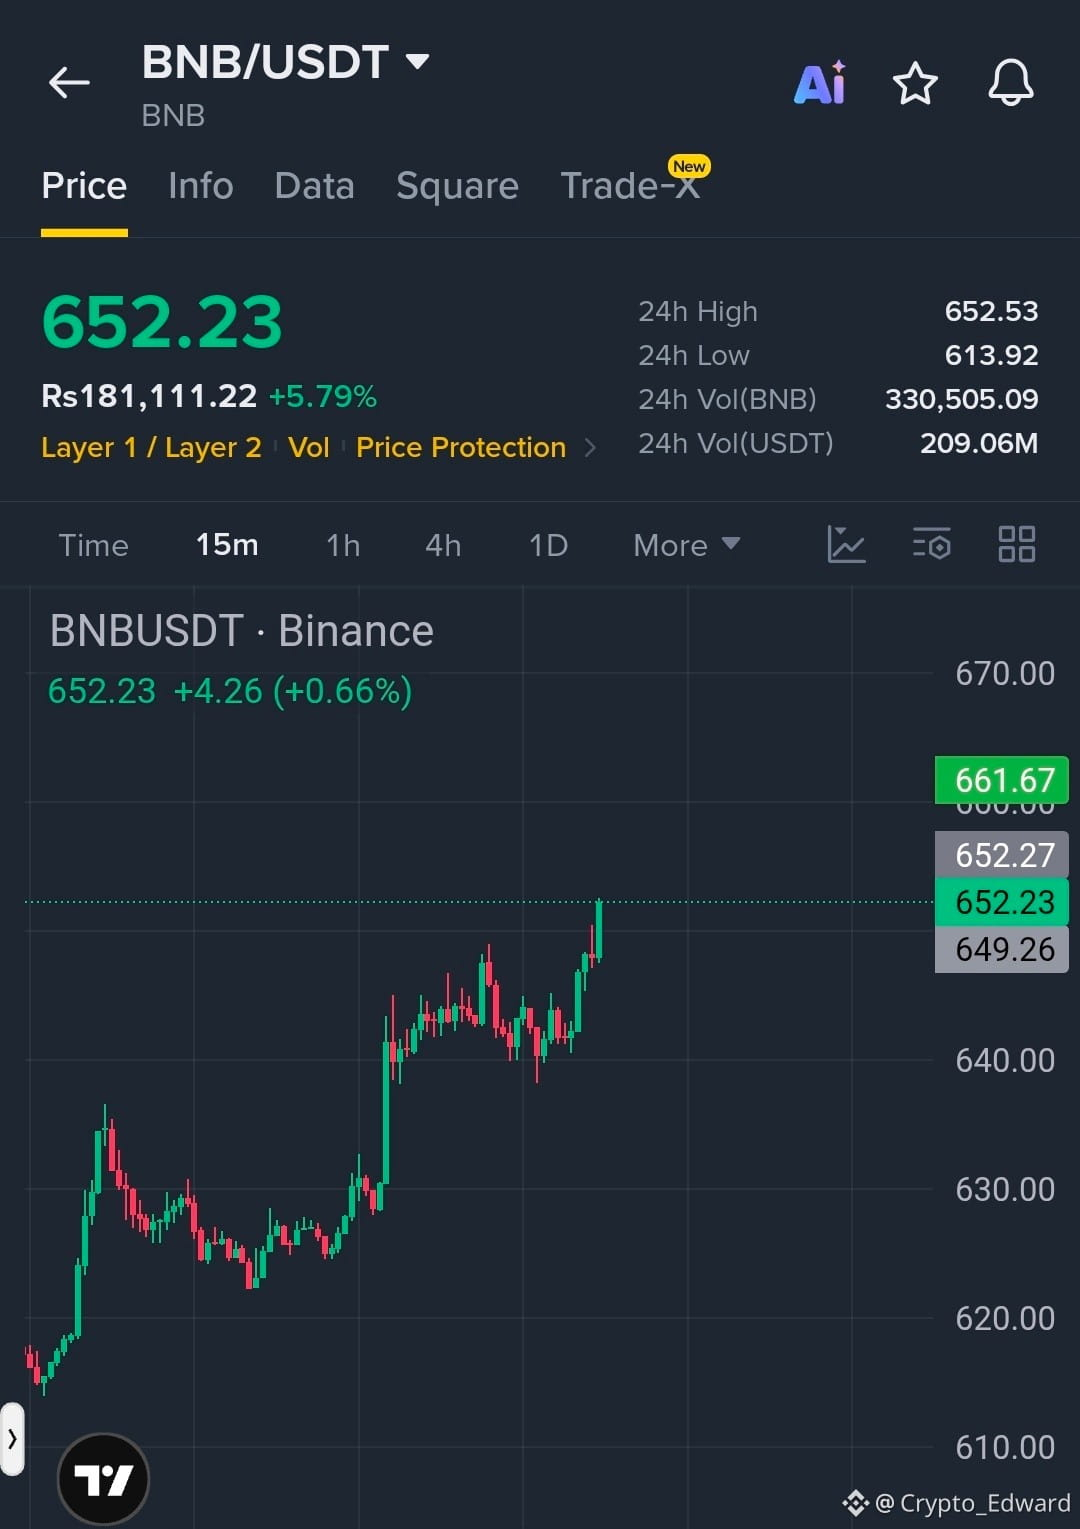Switch to the Square tab
Screen dimensions: 1080x1529
(x=457, y=186)
